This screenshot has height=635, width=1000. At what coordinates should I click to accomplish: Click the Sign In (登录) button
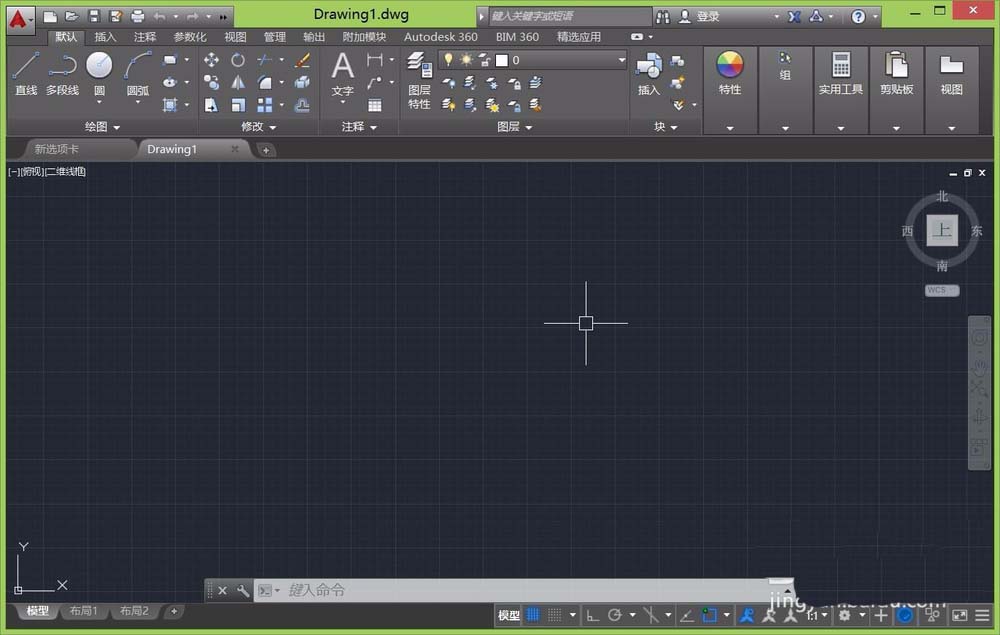[707, 17]
